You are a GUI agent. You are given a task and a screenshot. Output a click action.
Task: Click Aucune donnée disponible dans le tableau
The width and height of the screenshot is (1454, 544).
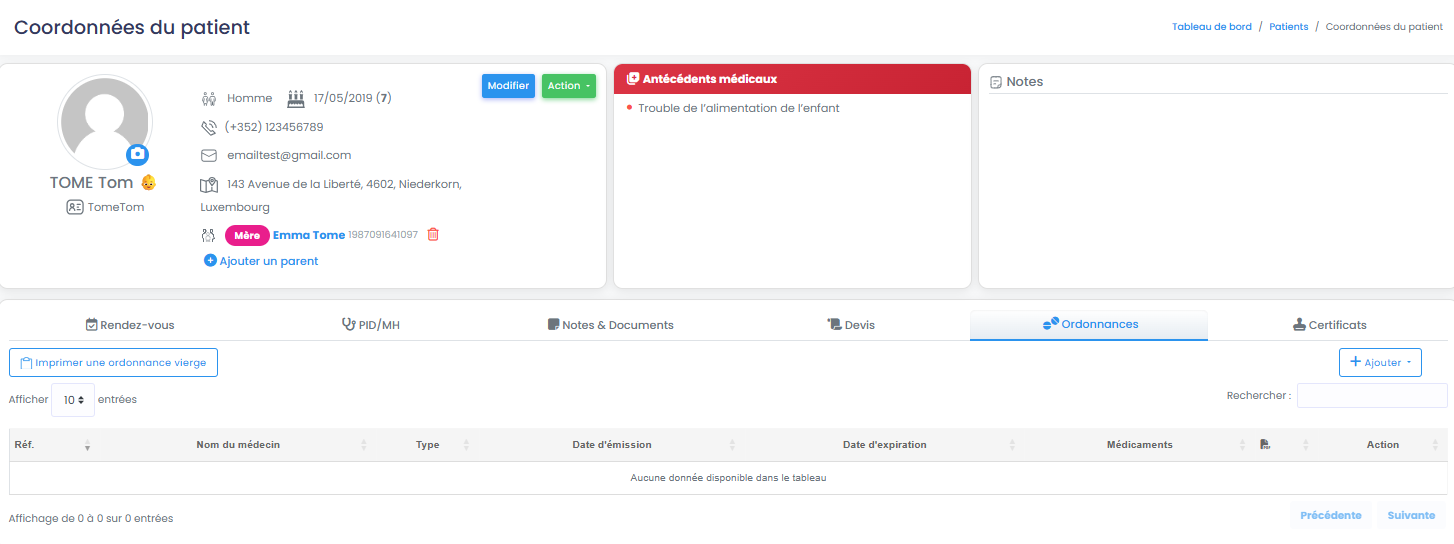tap(728, 478)
